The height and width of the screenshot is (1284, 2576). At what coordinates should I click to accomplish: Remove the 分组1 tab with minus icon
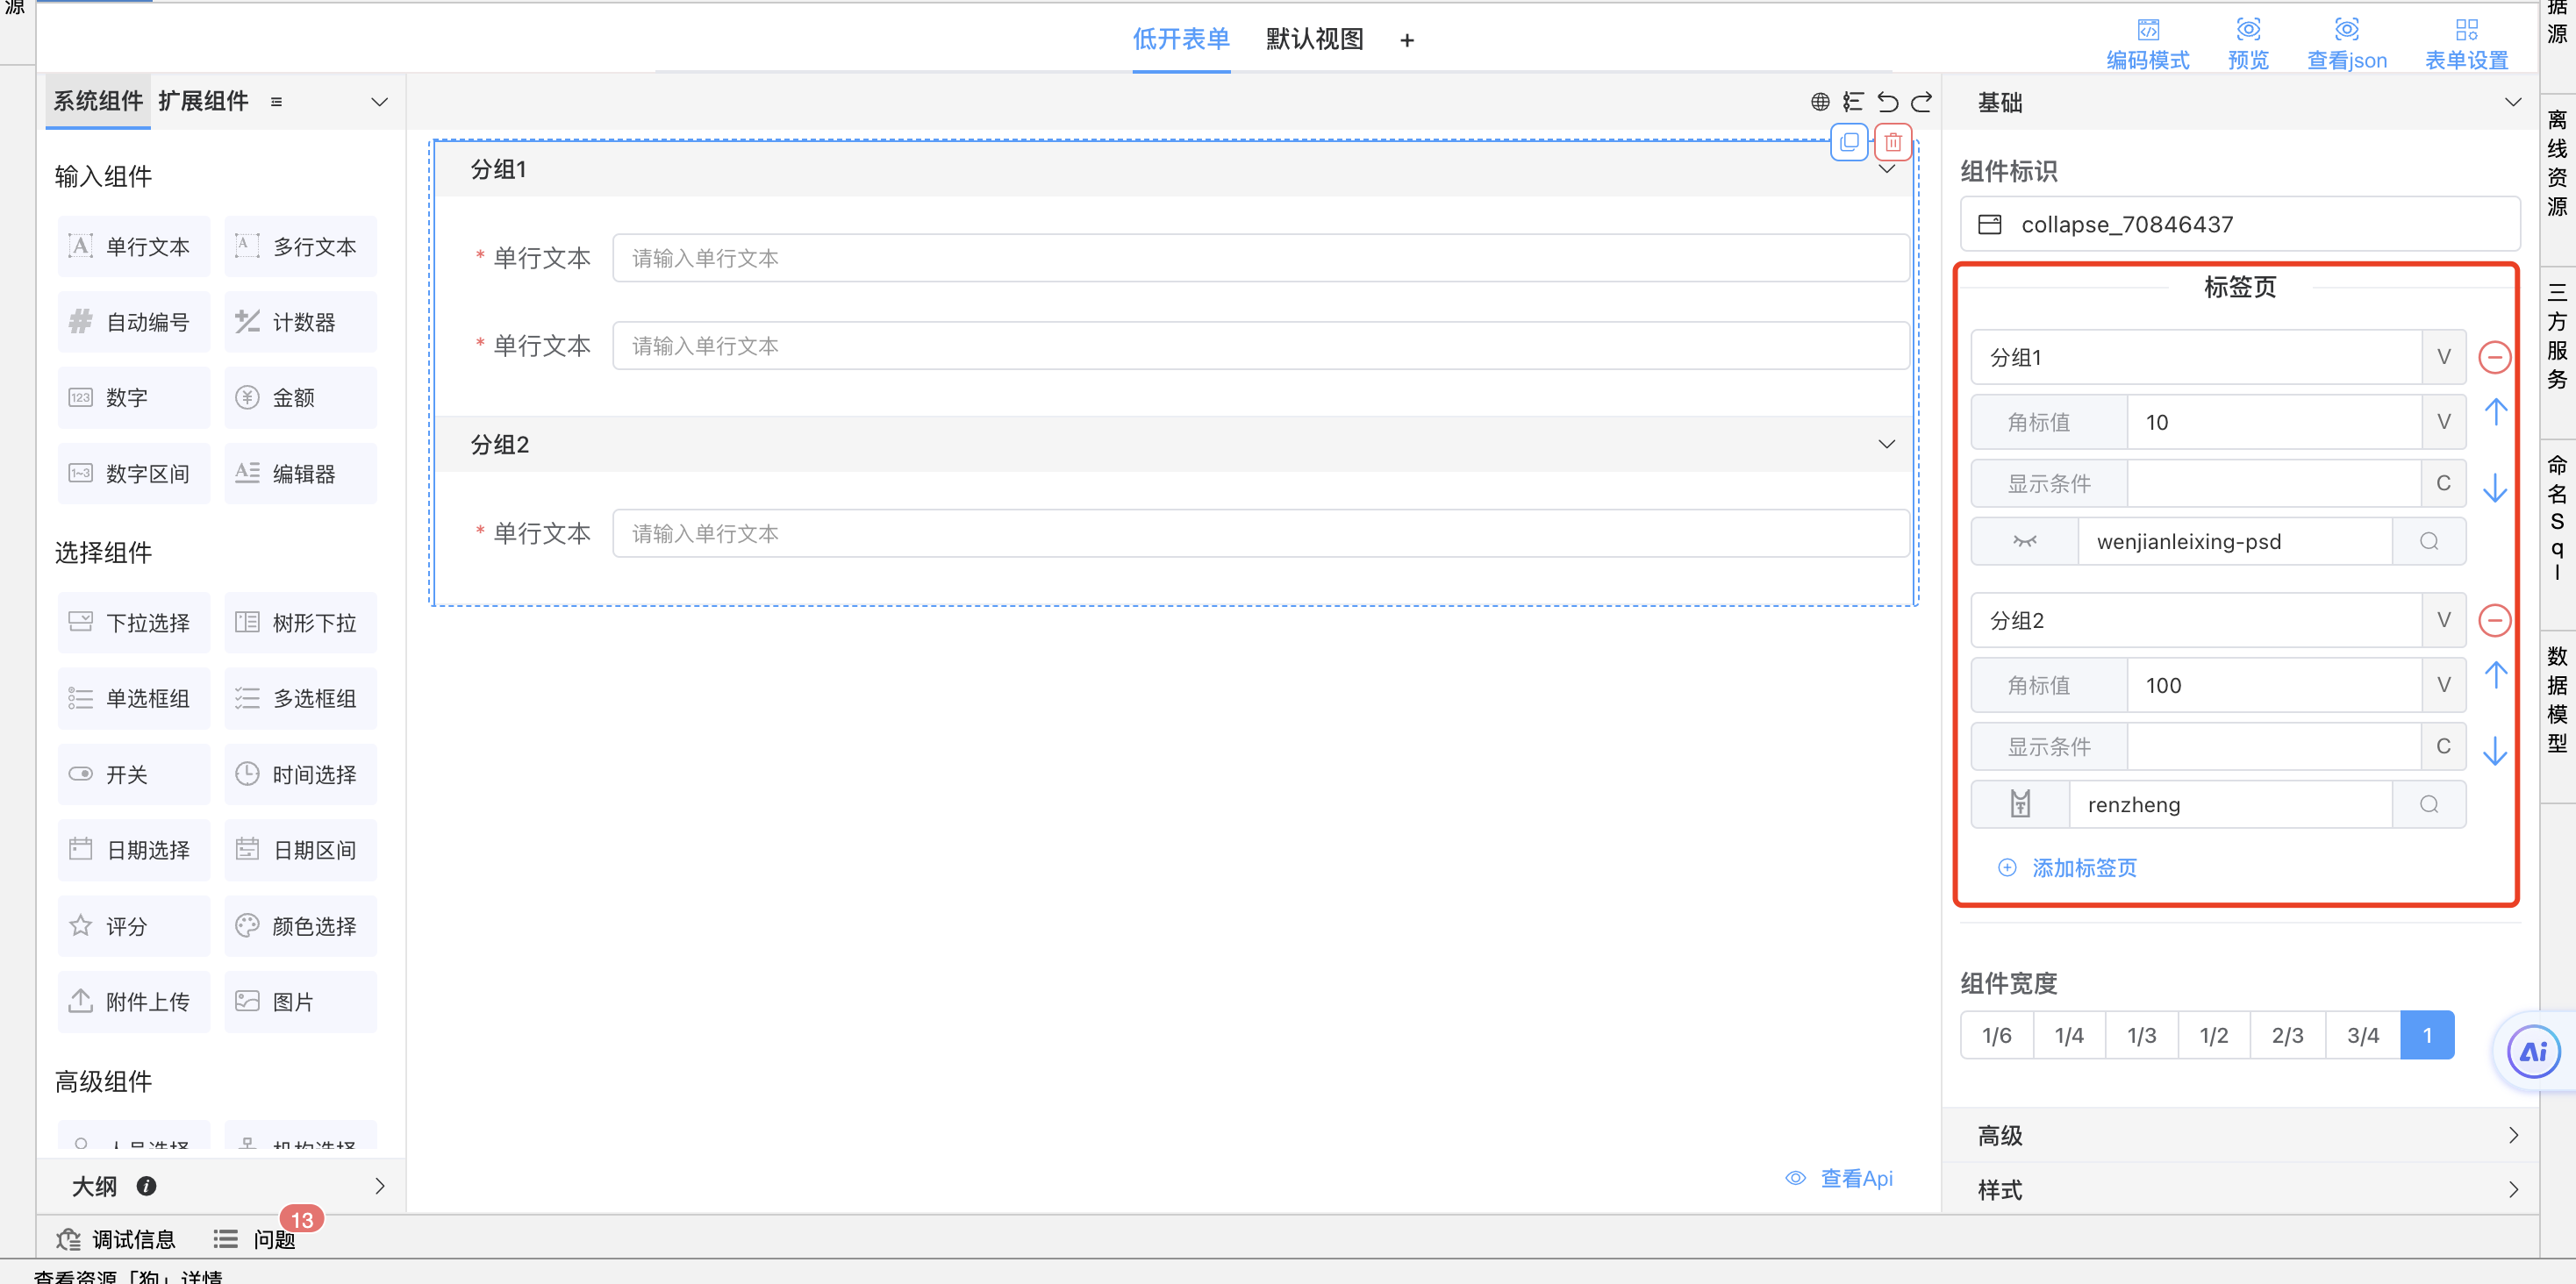[x=2494, y=357]
